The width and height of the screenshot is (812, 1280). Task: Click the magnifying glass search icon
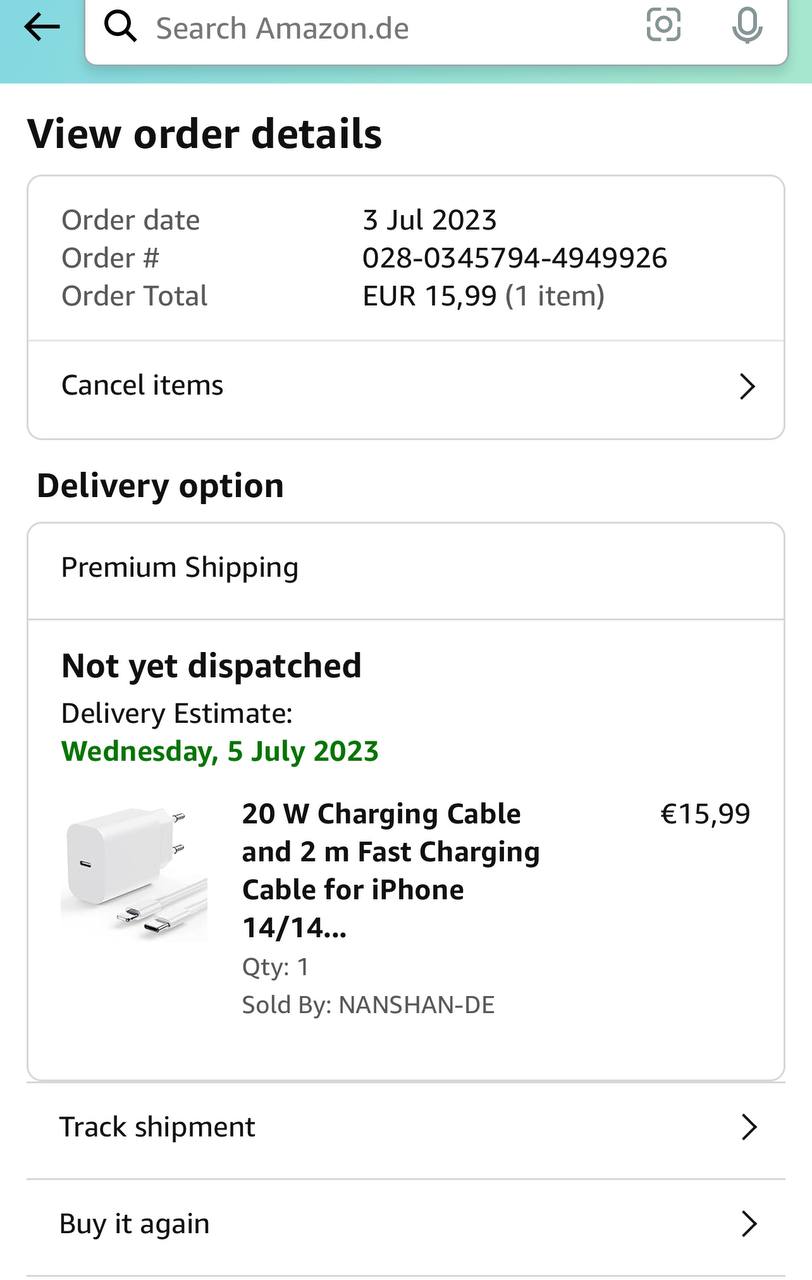[x=120, y=27]
